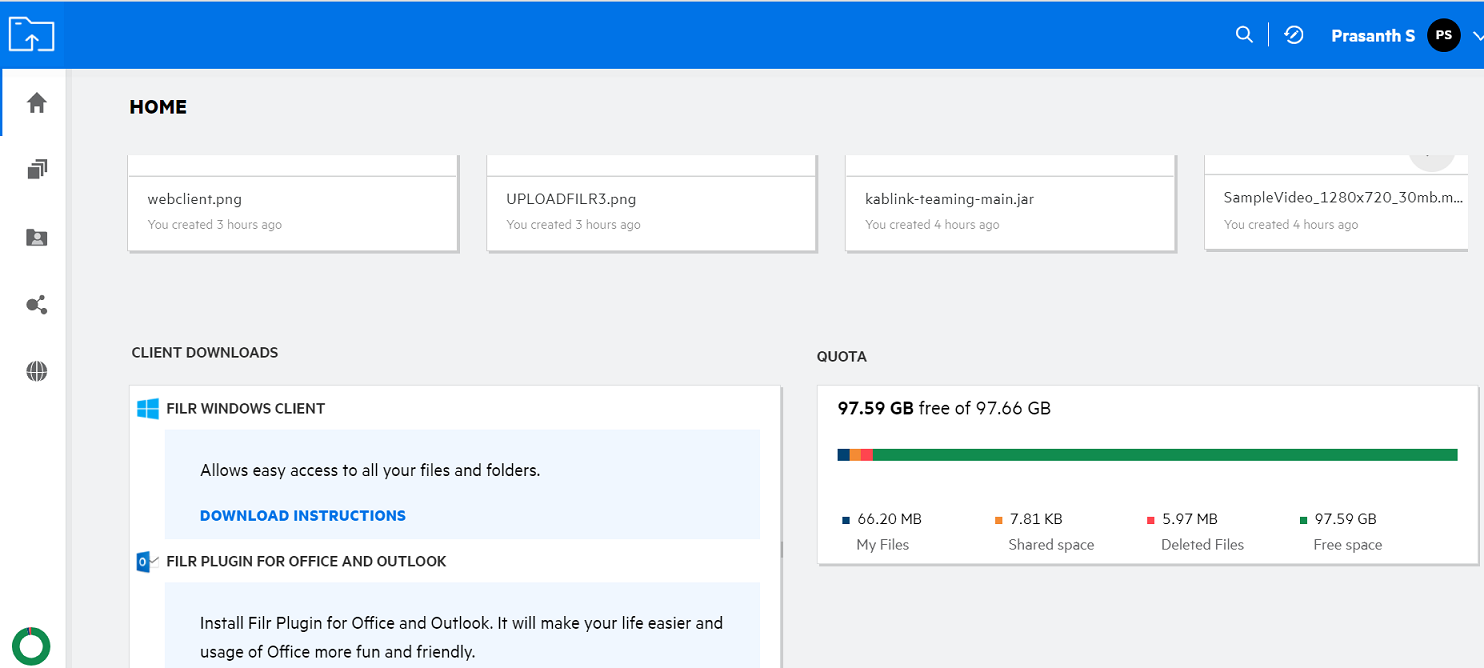
Task: Open Net Folders globe icon
Action: [x=37, y=372]
